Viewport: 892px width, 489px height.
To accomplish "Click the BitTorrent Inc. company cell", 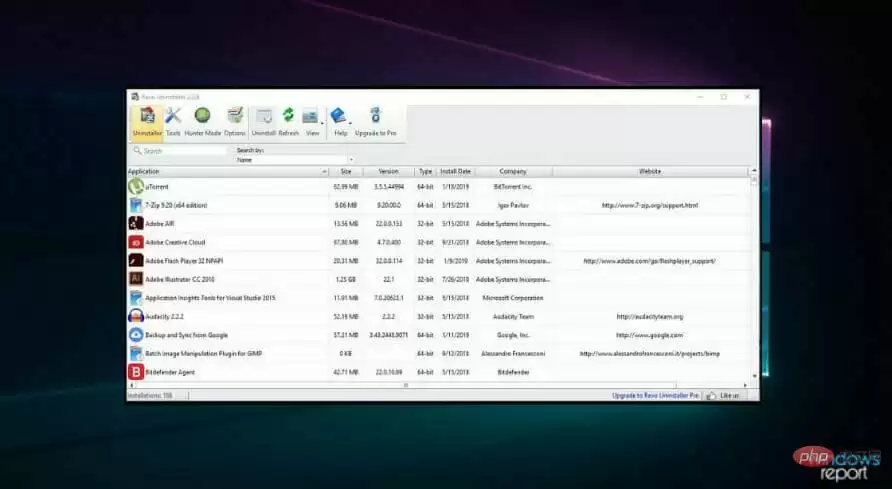I will [x=513, y=187].
